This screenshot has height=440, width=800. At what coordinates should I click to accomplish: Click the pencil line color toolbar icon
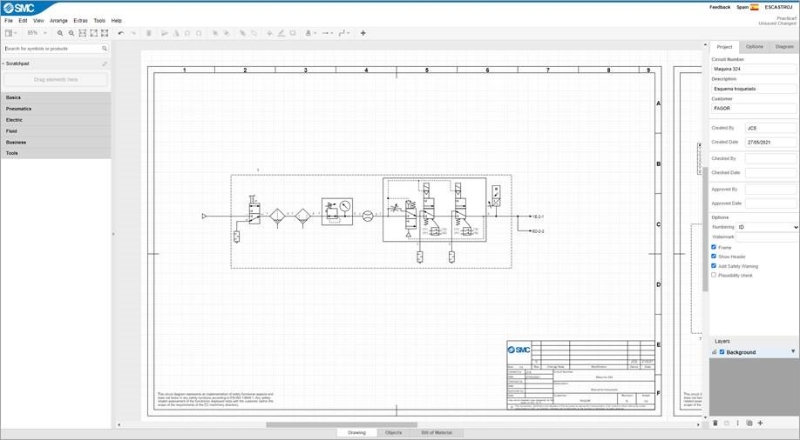(x=281, y=33)
